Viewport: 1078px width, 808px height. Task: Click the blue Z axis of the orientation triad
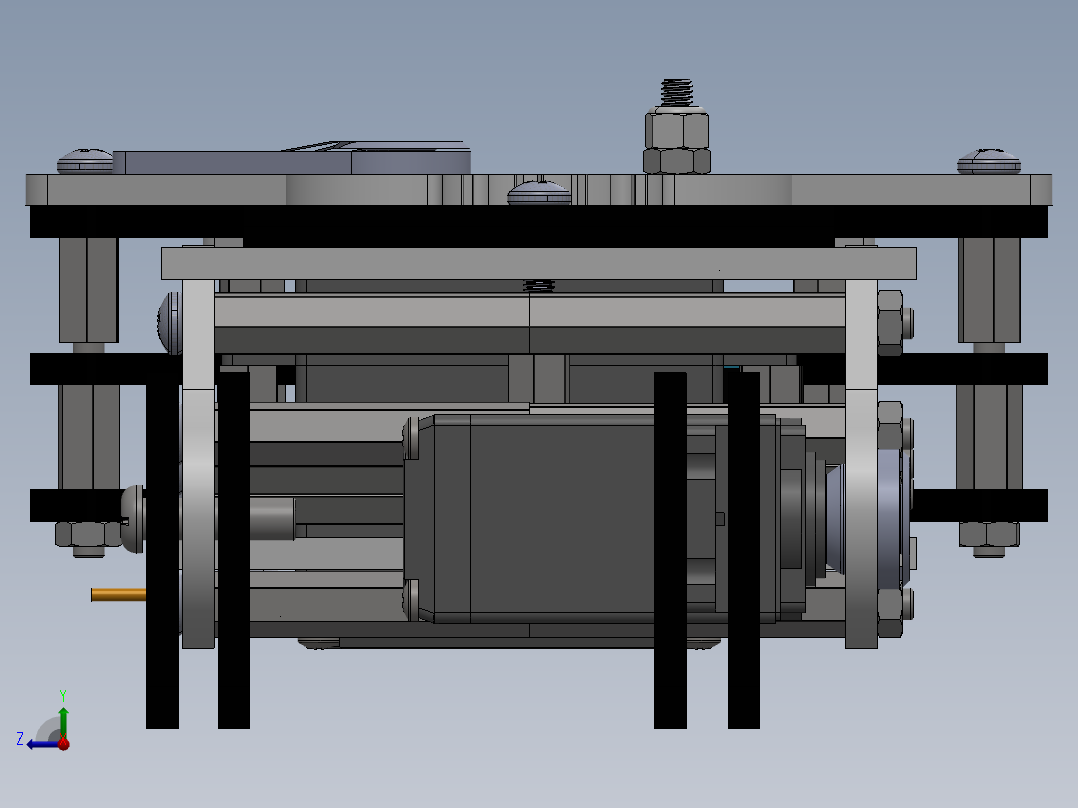tap(41, 745)
